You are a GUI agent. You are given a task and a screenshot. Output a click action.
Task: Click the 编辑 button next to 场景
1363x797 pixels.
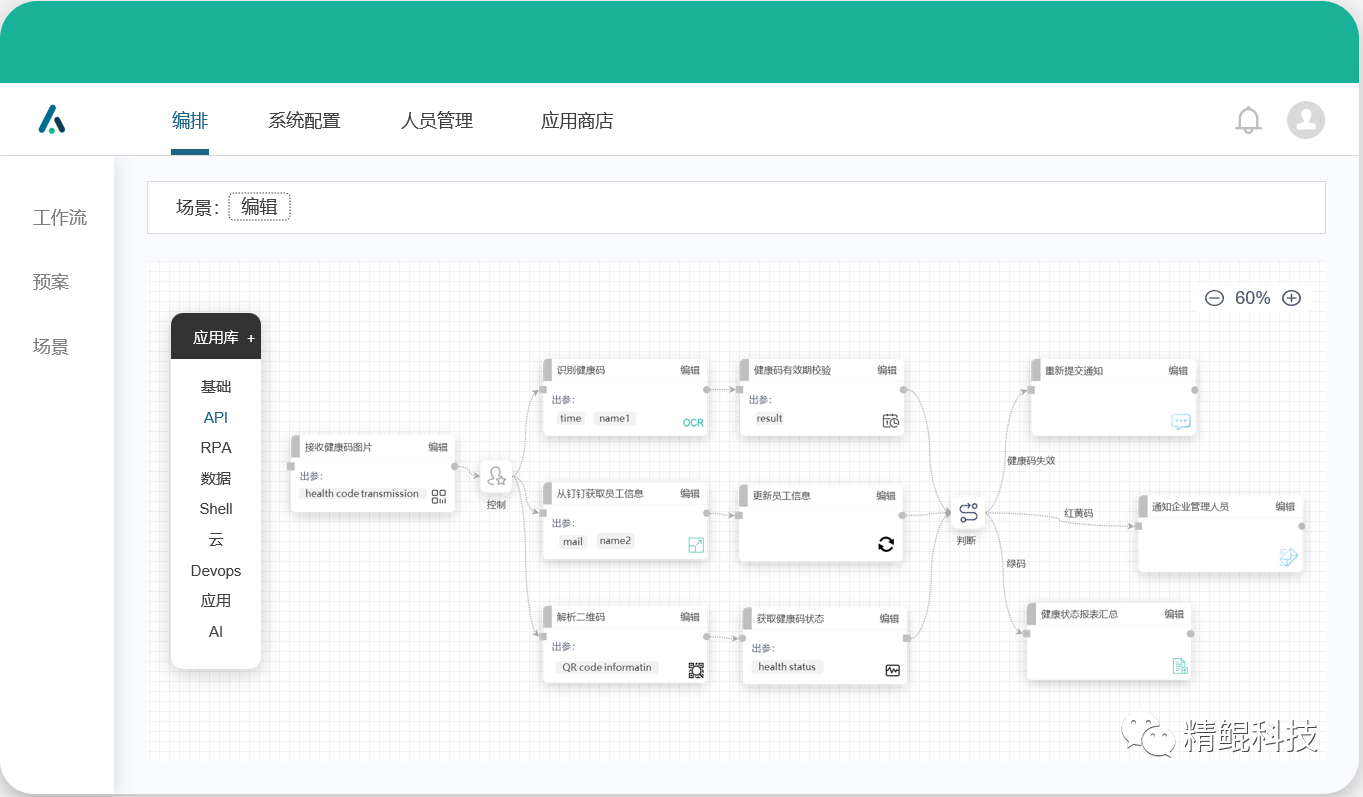[x=259, y=206]
